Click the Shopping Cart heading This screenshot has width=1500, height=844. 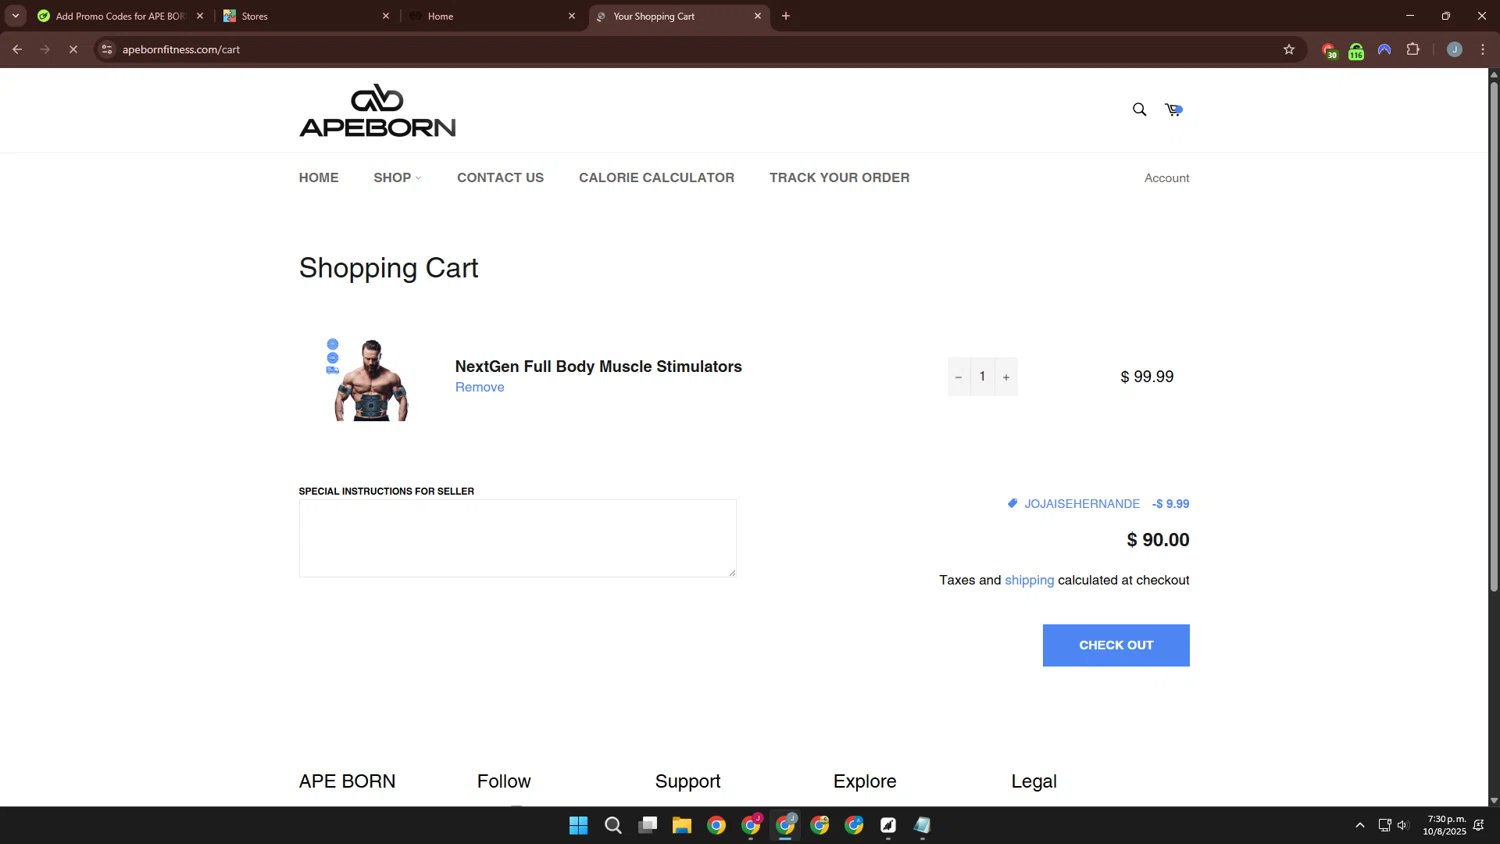click(x=389, y=268)
